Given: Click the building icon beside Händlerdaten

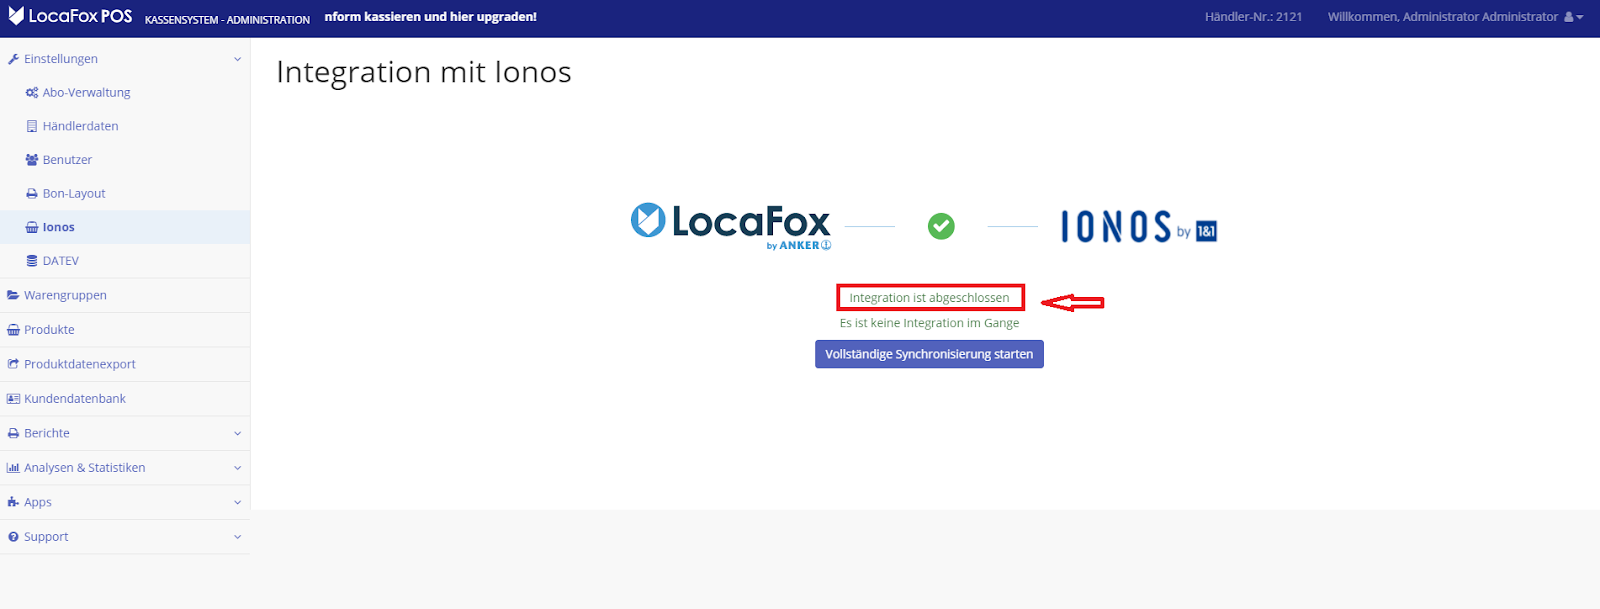Looking at the screenshot, I should point(32,126).
